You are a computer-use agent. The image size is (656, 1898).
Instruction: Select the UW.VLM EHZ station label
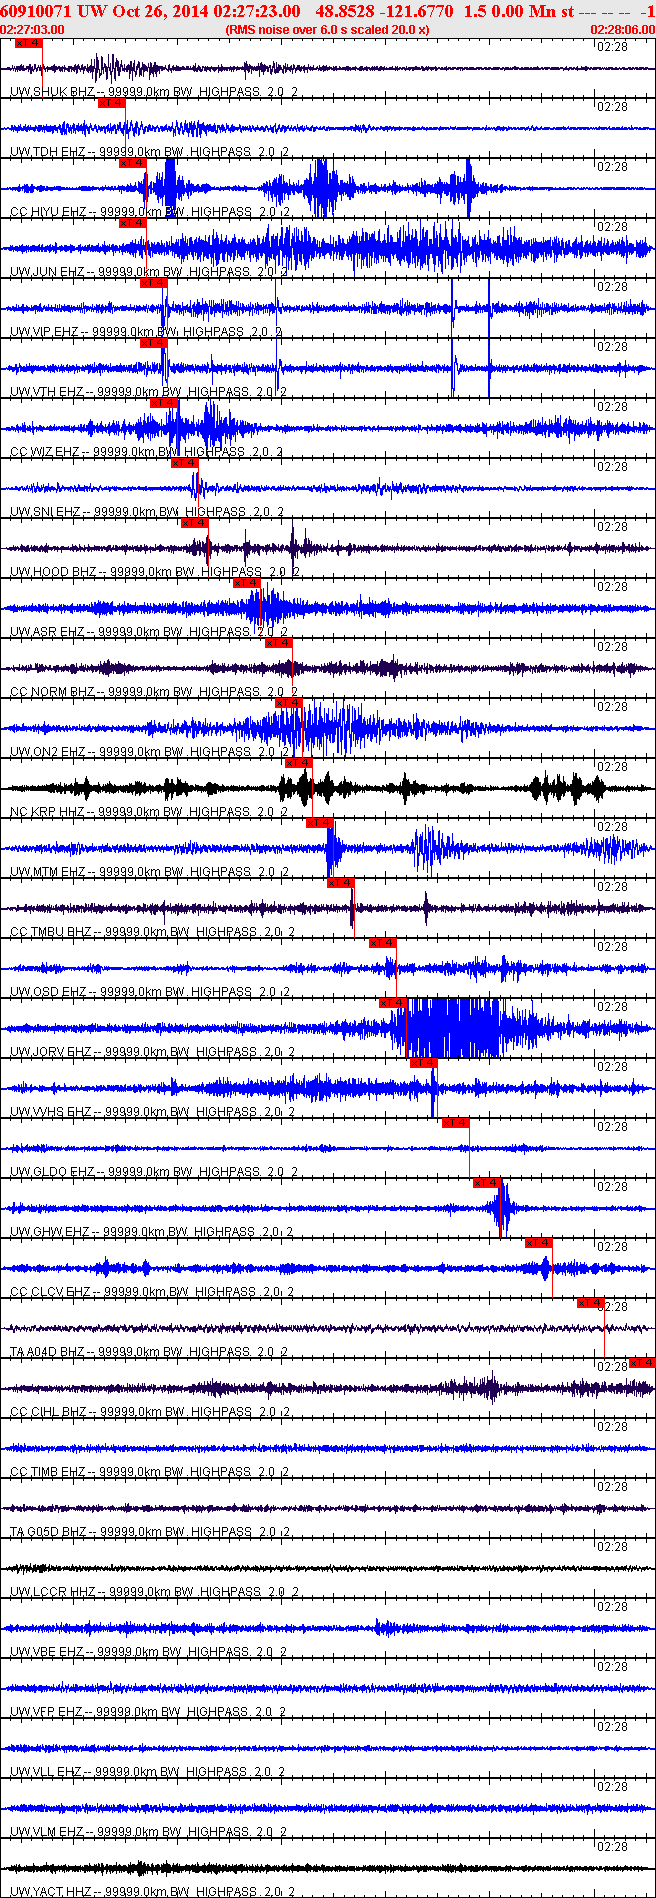pos(48,1832)
